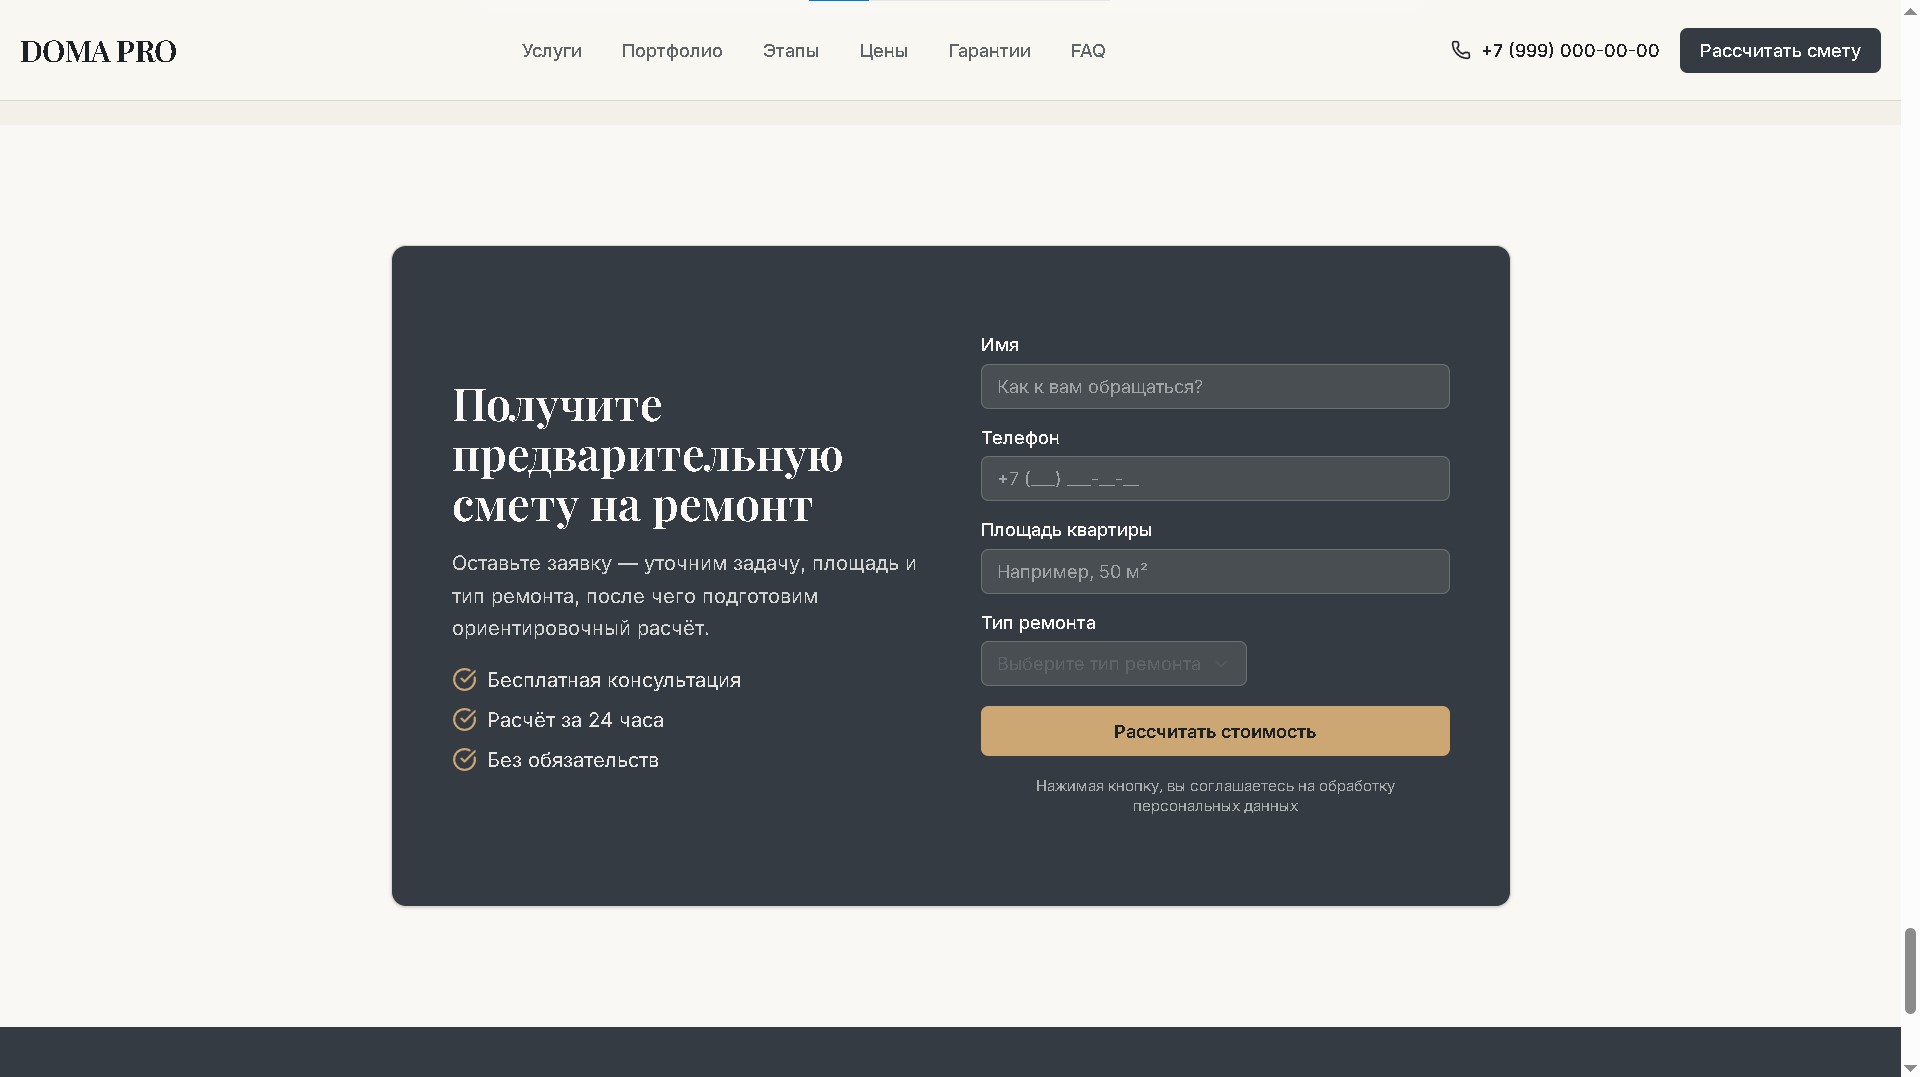The width and height of the screenshot is (1920, 1077).
Task: Click the Тип ремонта label
Action: 1038,623
